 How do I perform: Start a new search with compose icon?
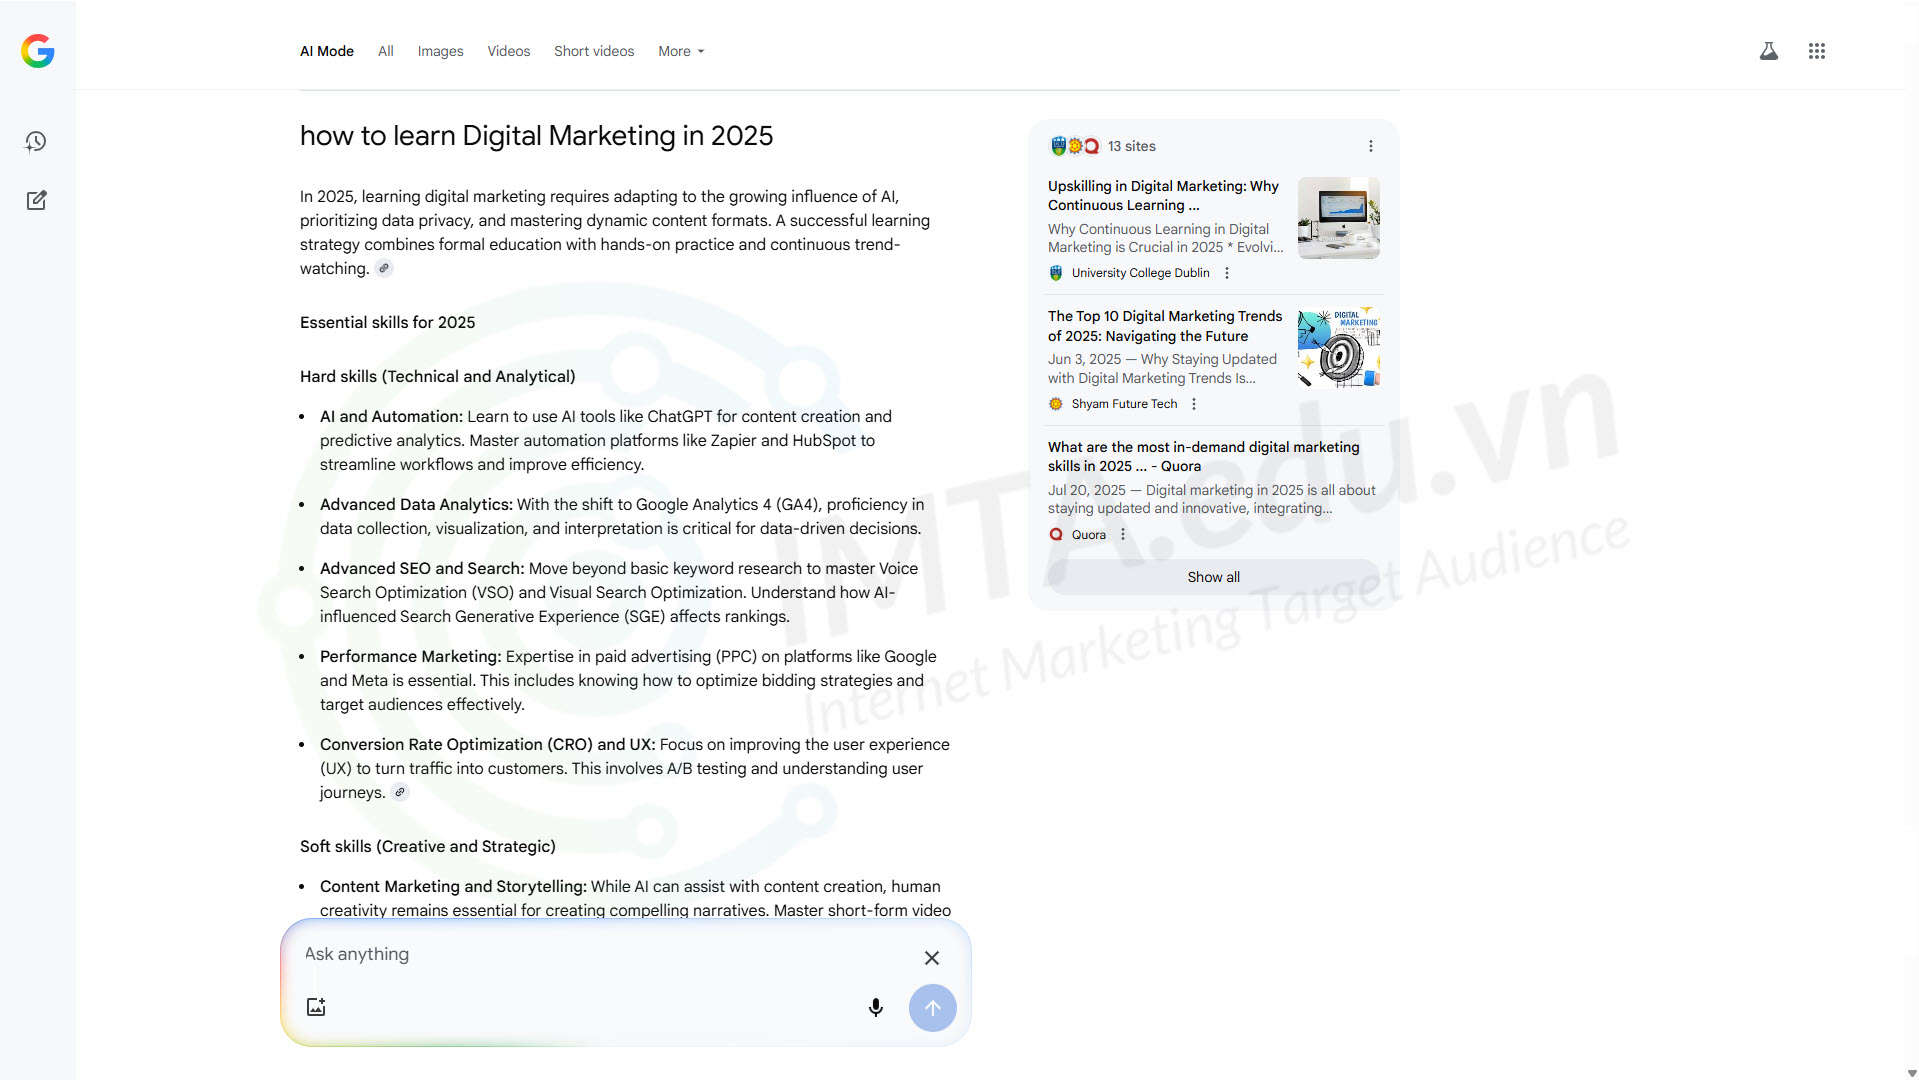click(36, 200)
